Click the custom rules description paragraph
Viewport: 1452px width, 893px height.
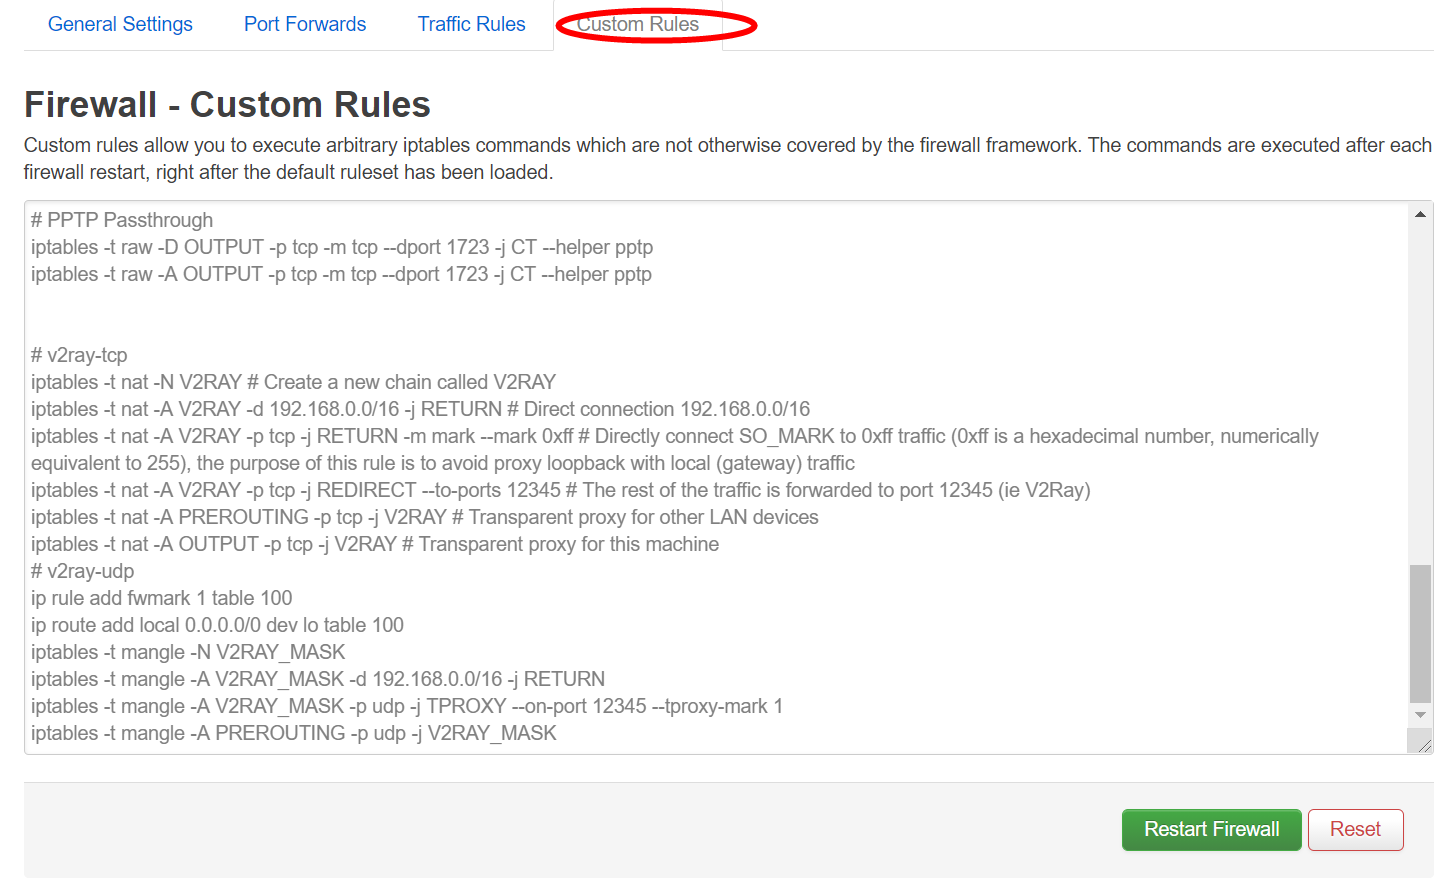coord(728,159)
